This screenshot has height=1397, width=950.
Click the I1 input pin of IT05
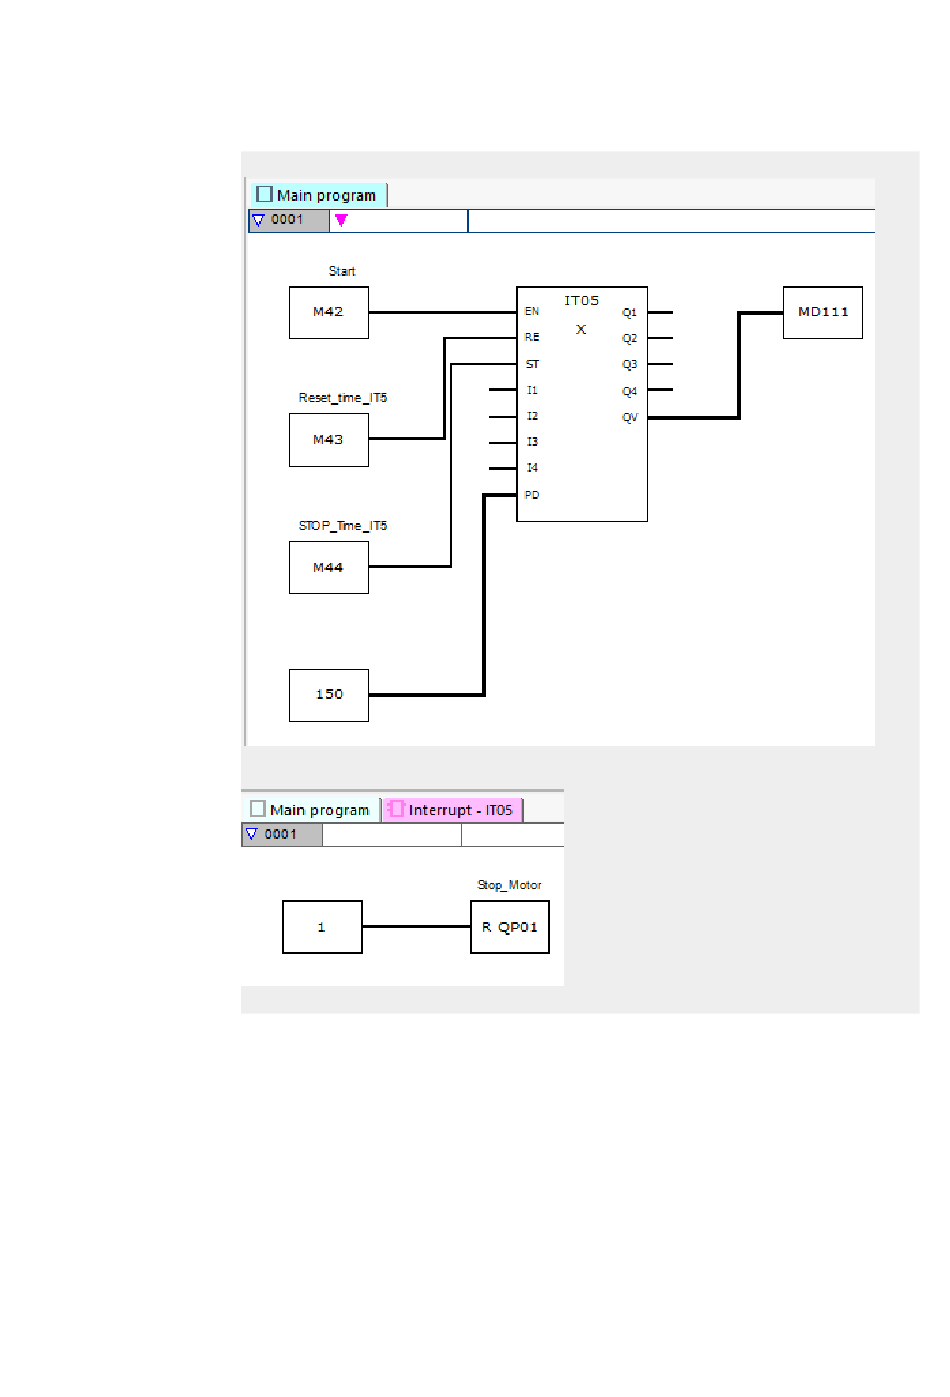[532, 390]
